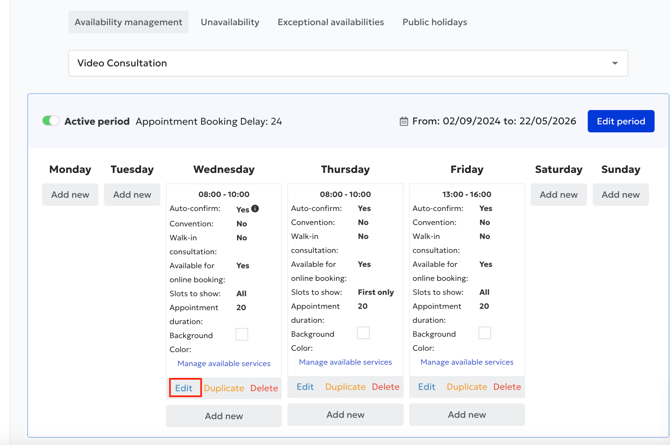Go to the Public holidays tab

tap(434, 22)
